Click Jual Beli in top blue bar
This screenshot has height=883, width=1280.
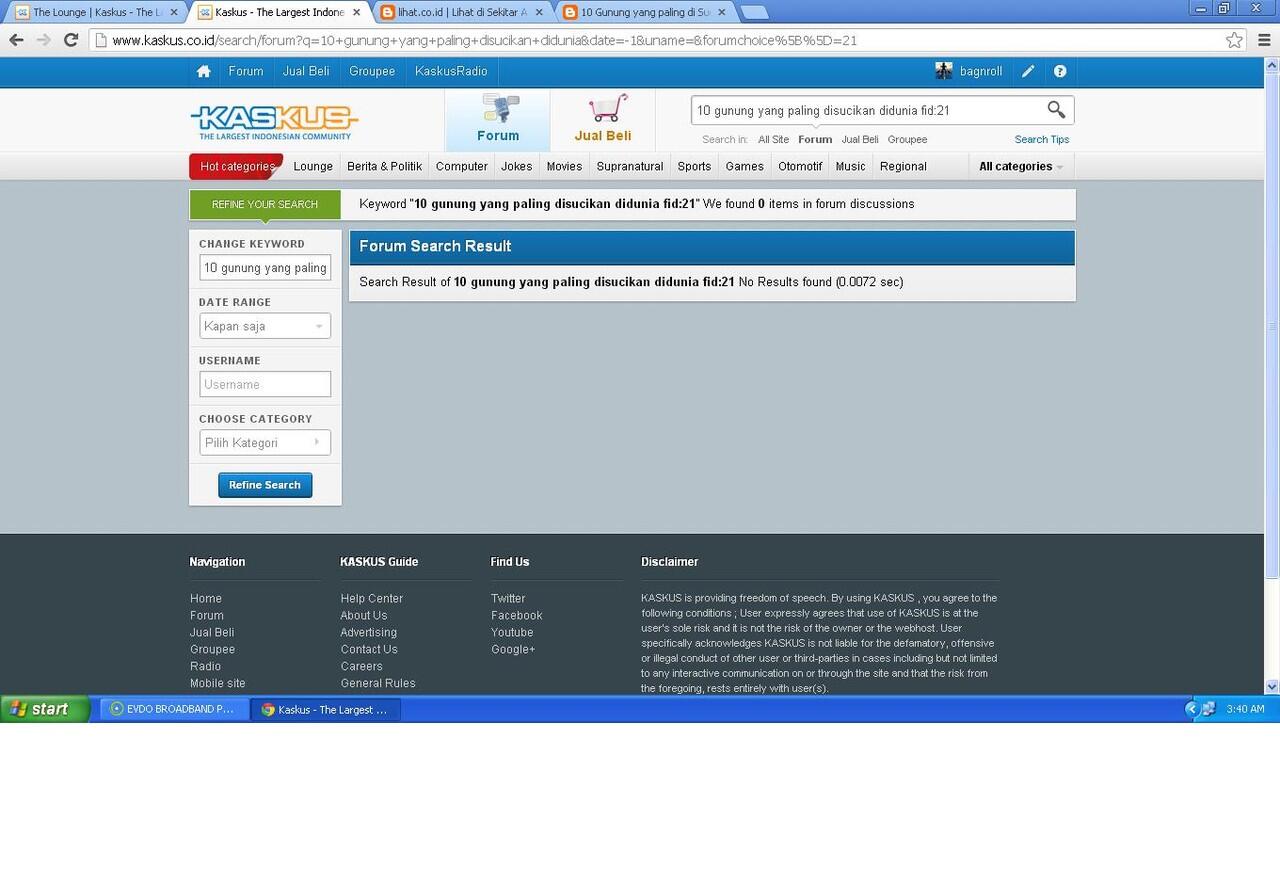click(x=306, y=72)
